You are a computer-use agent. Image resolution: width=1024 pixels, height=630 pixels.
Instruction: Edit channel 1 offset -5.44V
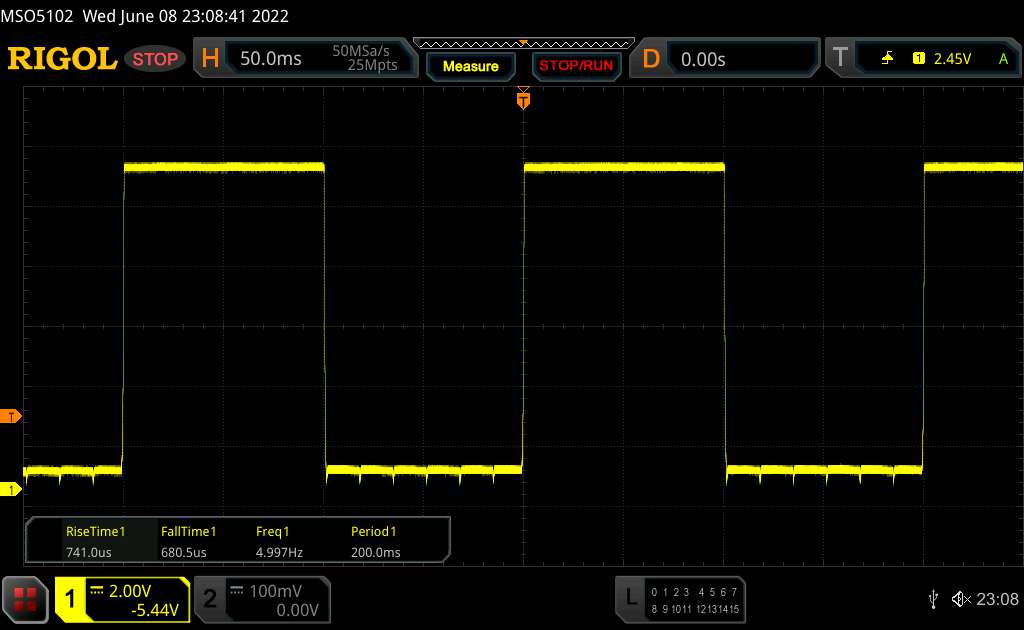click(x=155, y=610)
